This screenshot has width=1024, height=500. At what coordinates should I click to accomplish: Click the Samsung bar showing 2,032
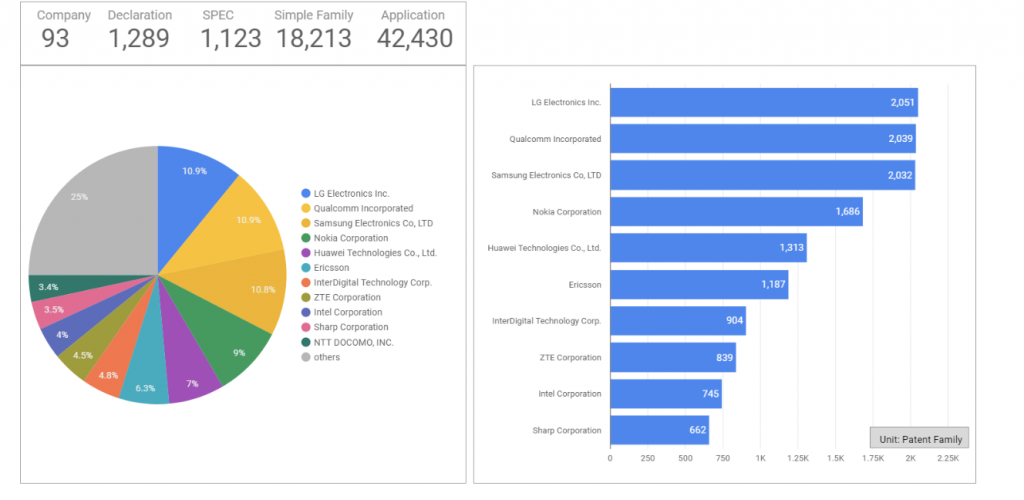point(763,175)
